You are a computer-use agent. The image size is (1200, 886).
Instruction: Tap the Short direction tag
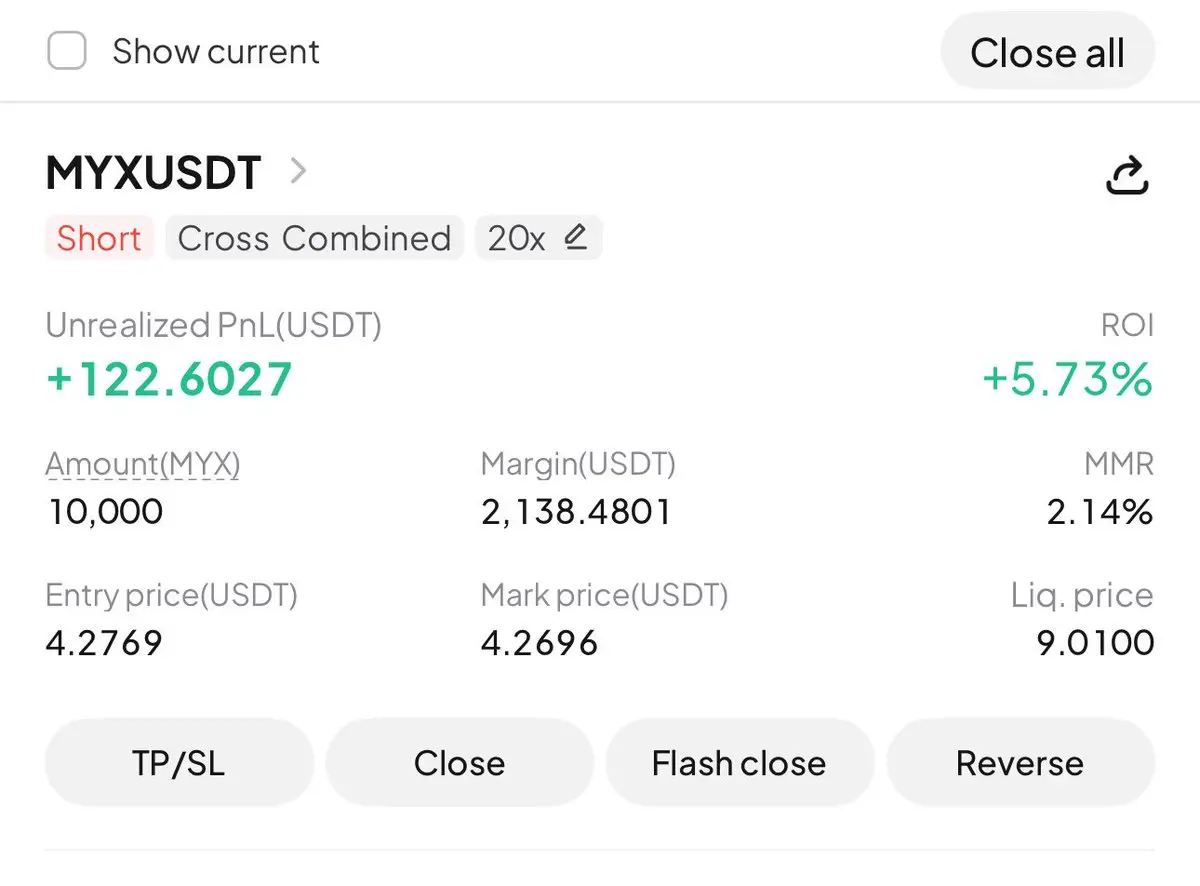(99, 238)
